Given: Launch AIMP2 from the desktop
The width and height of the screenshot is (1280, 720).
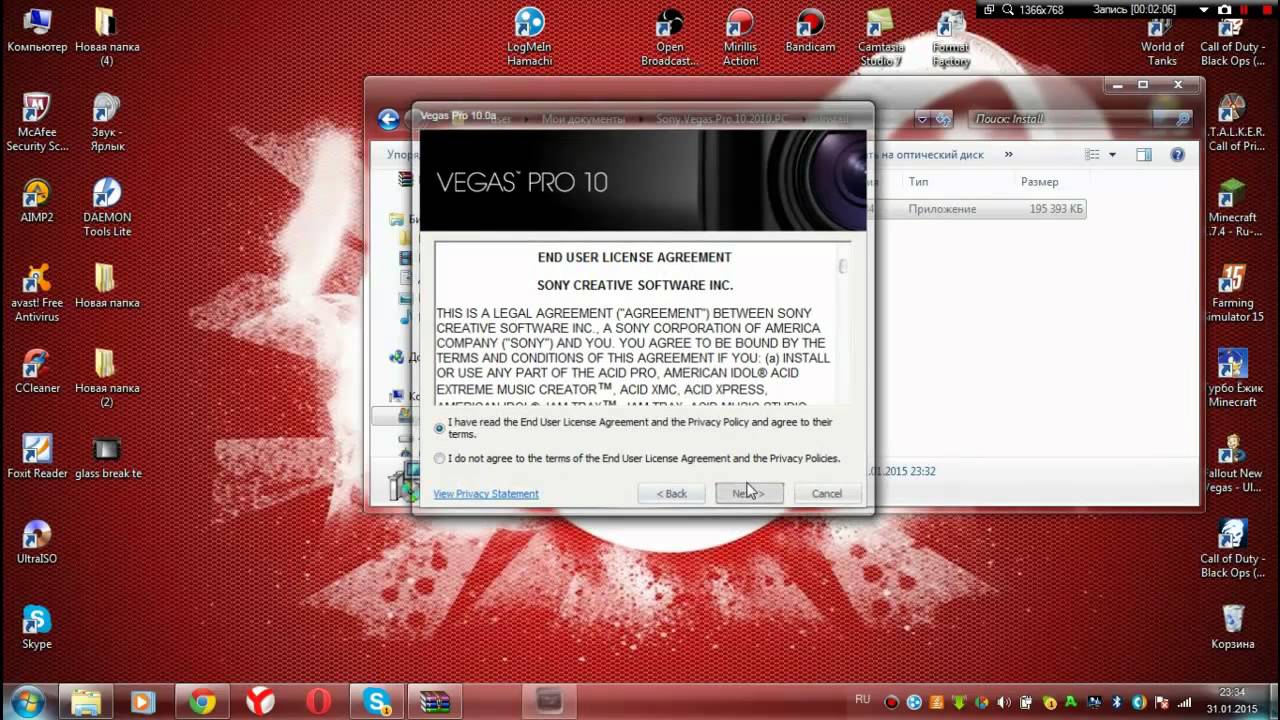Looking at the screenshot, I should 37,201.
